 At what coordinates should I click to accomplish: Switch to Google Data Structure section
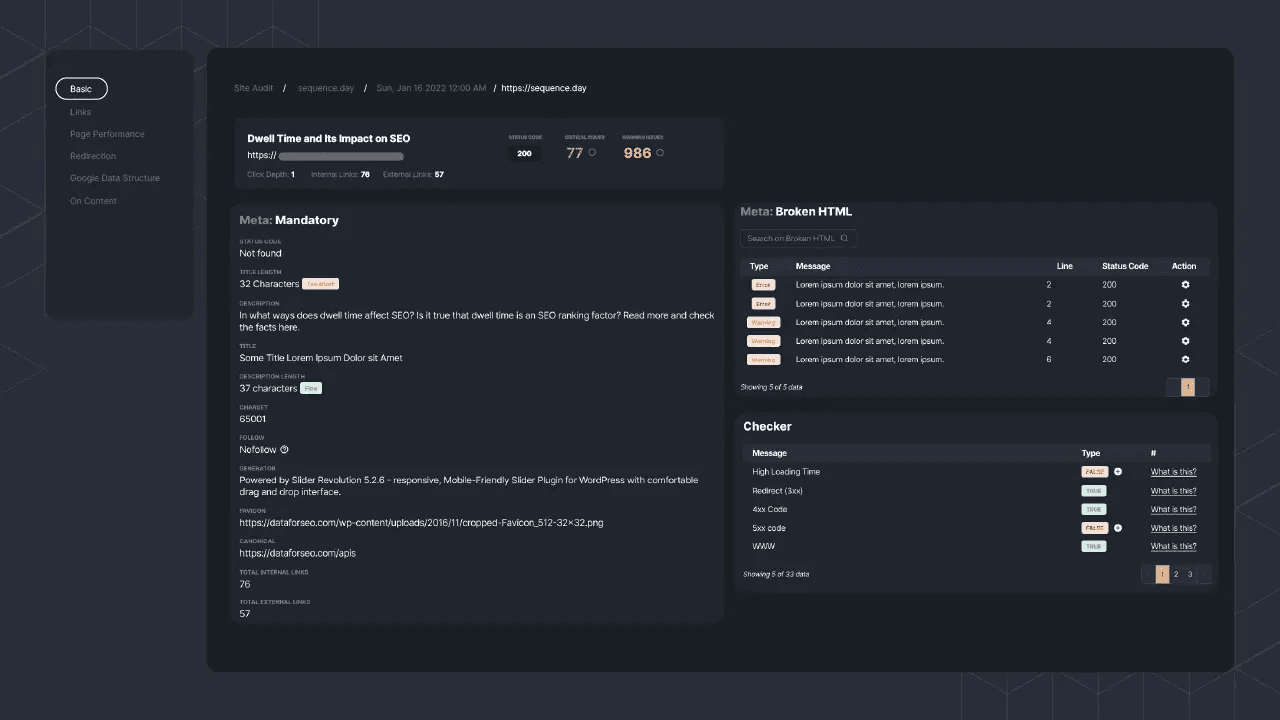tap(114, 178)
